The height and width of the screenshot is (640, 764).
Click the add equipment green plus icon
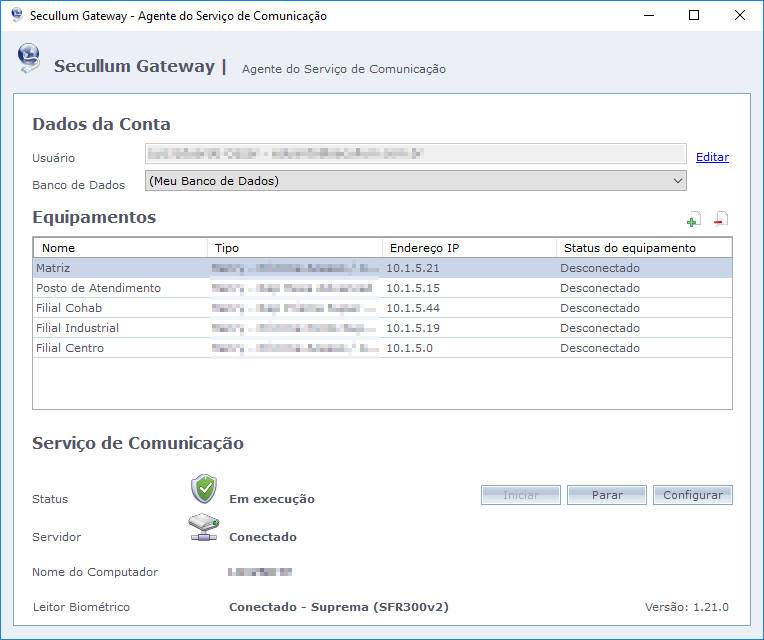[693, 220]
